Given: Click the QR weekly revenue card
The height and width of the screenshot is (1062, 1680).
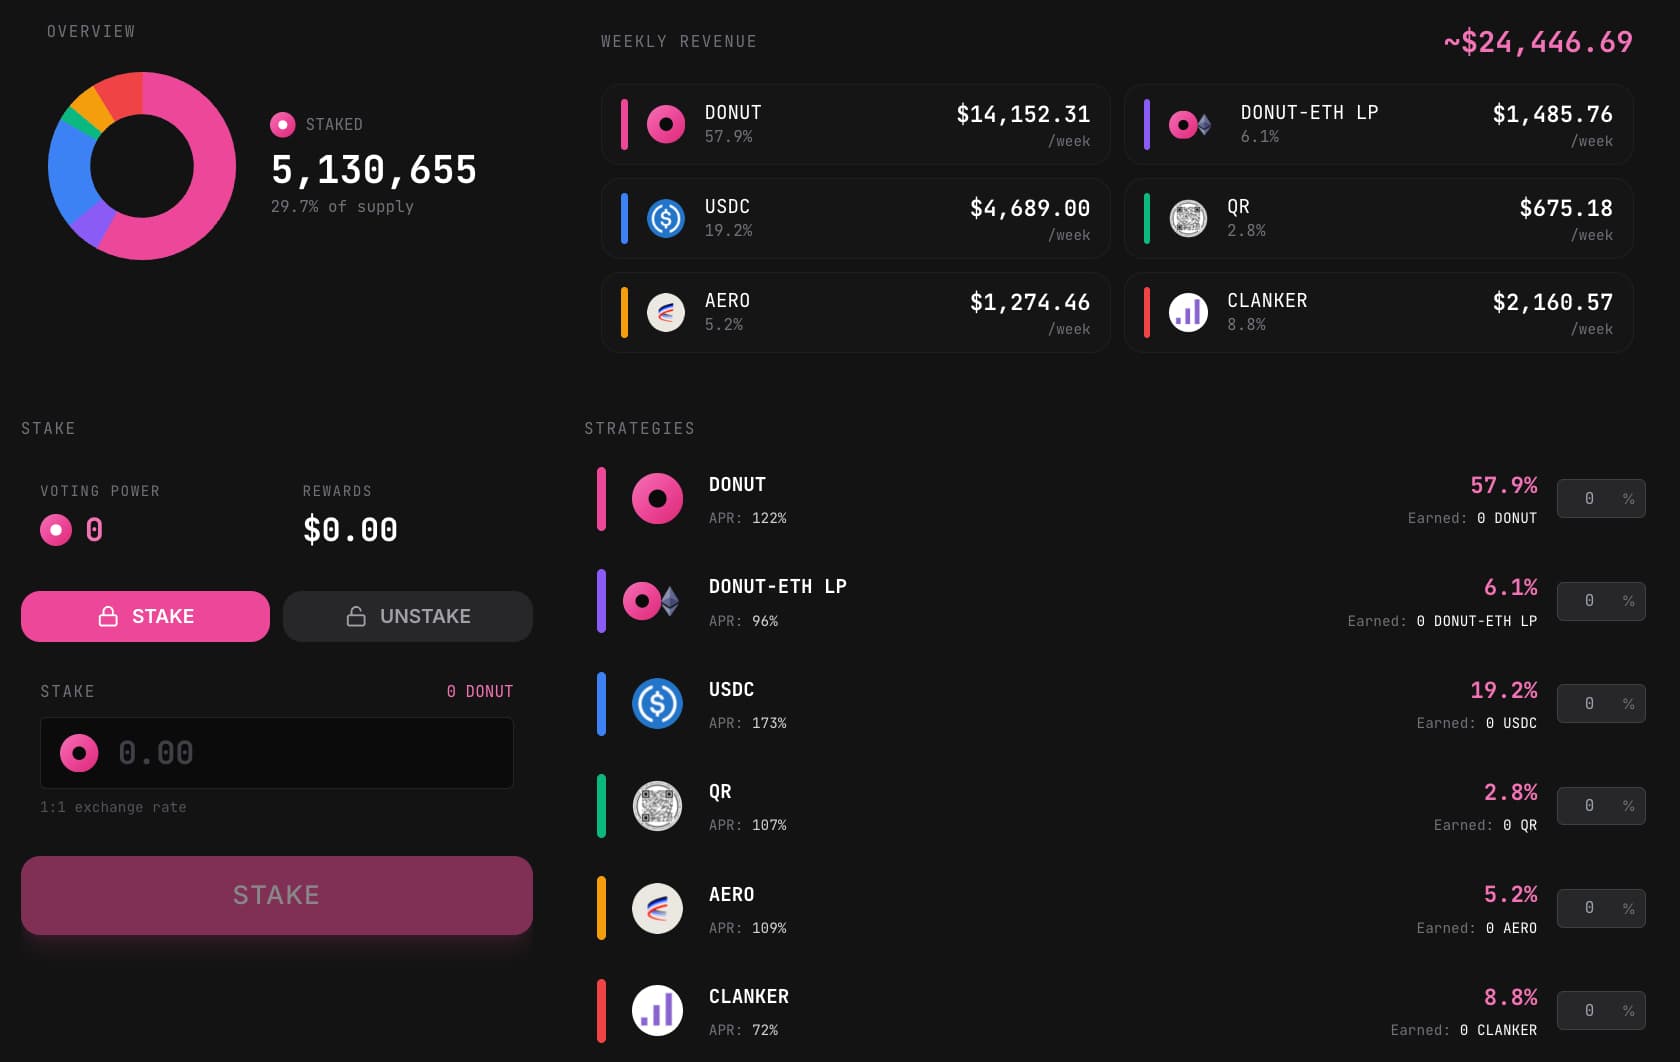Looking at the screenshot, I should (1378, 219).
